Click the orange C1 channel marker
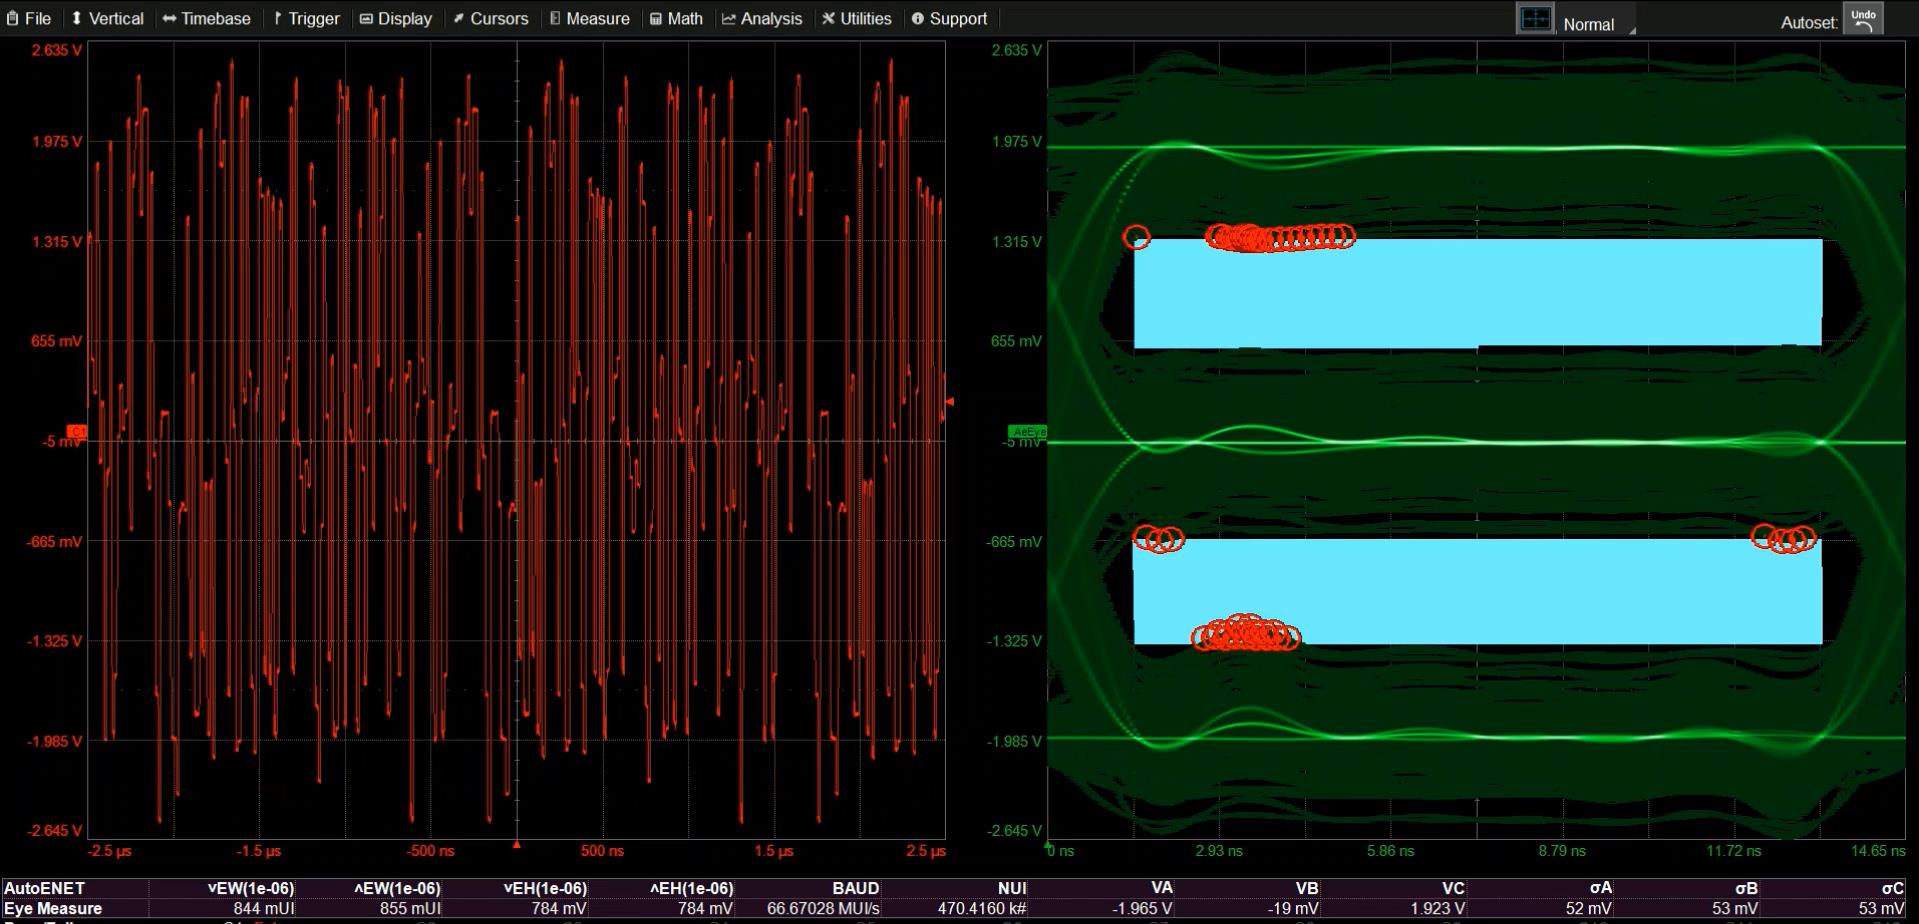The image size is (1919, 924). [x=76, y=432]
